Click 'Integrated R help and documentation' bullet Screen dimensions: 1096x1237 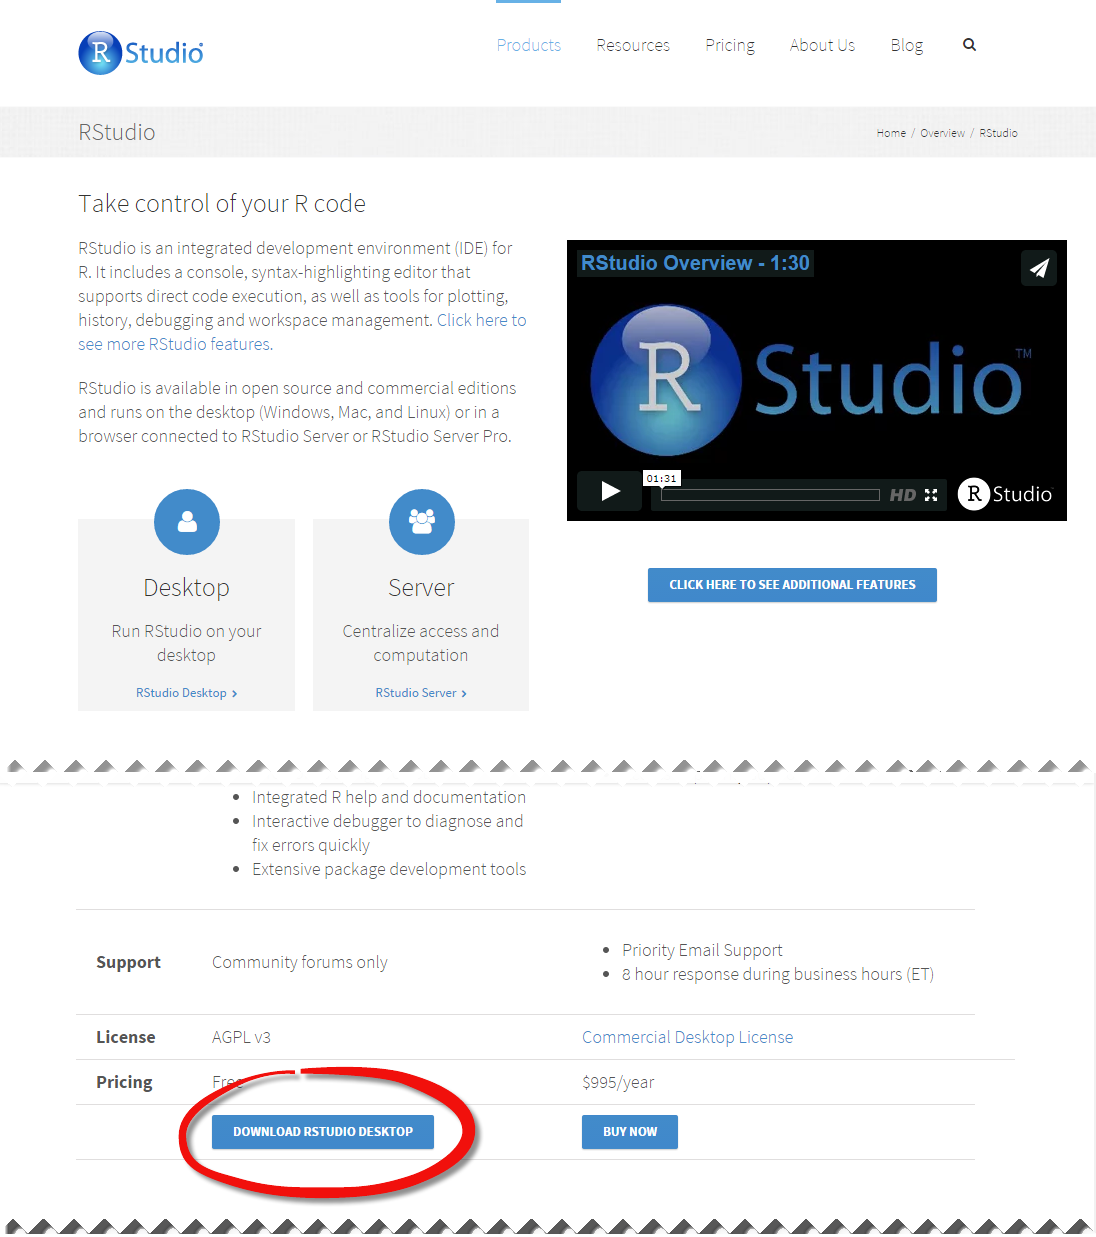(x=389, y=797)
